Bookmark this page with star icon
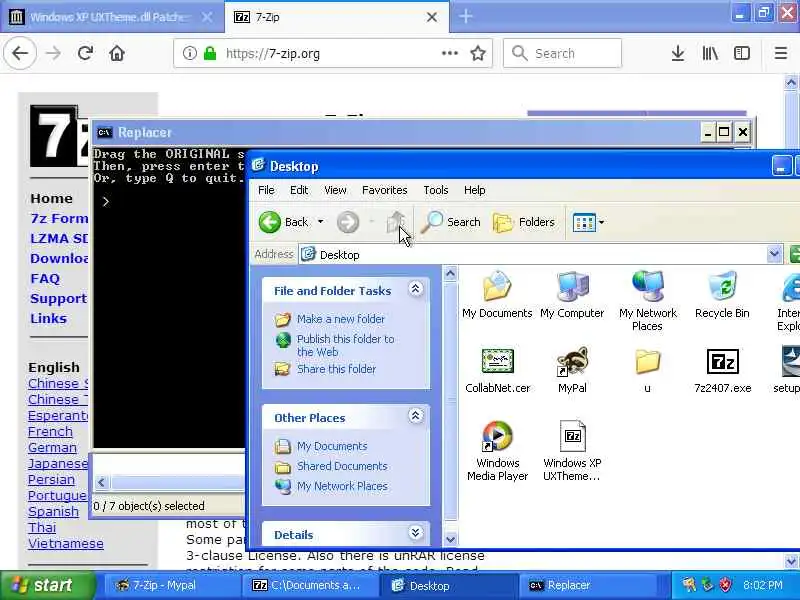The height and width of the screenshot is (600, 800). 478,53
